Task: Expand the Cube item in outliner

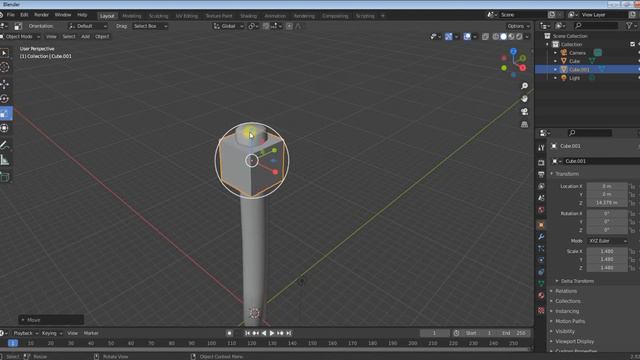Action: (x=555, y=61)
